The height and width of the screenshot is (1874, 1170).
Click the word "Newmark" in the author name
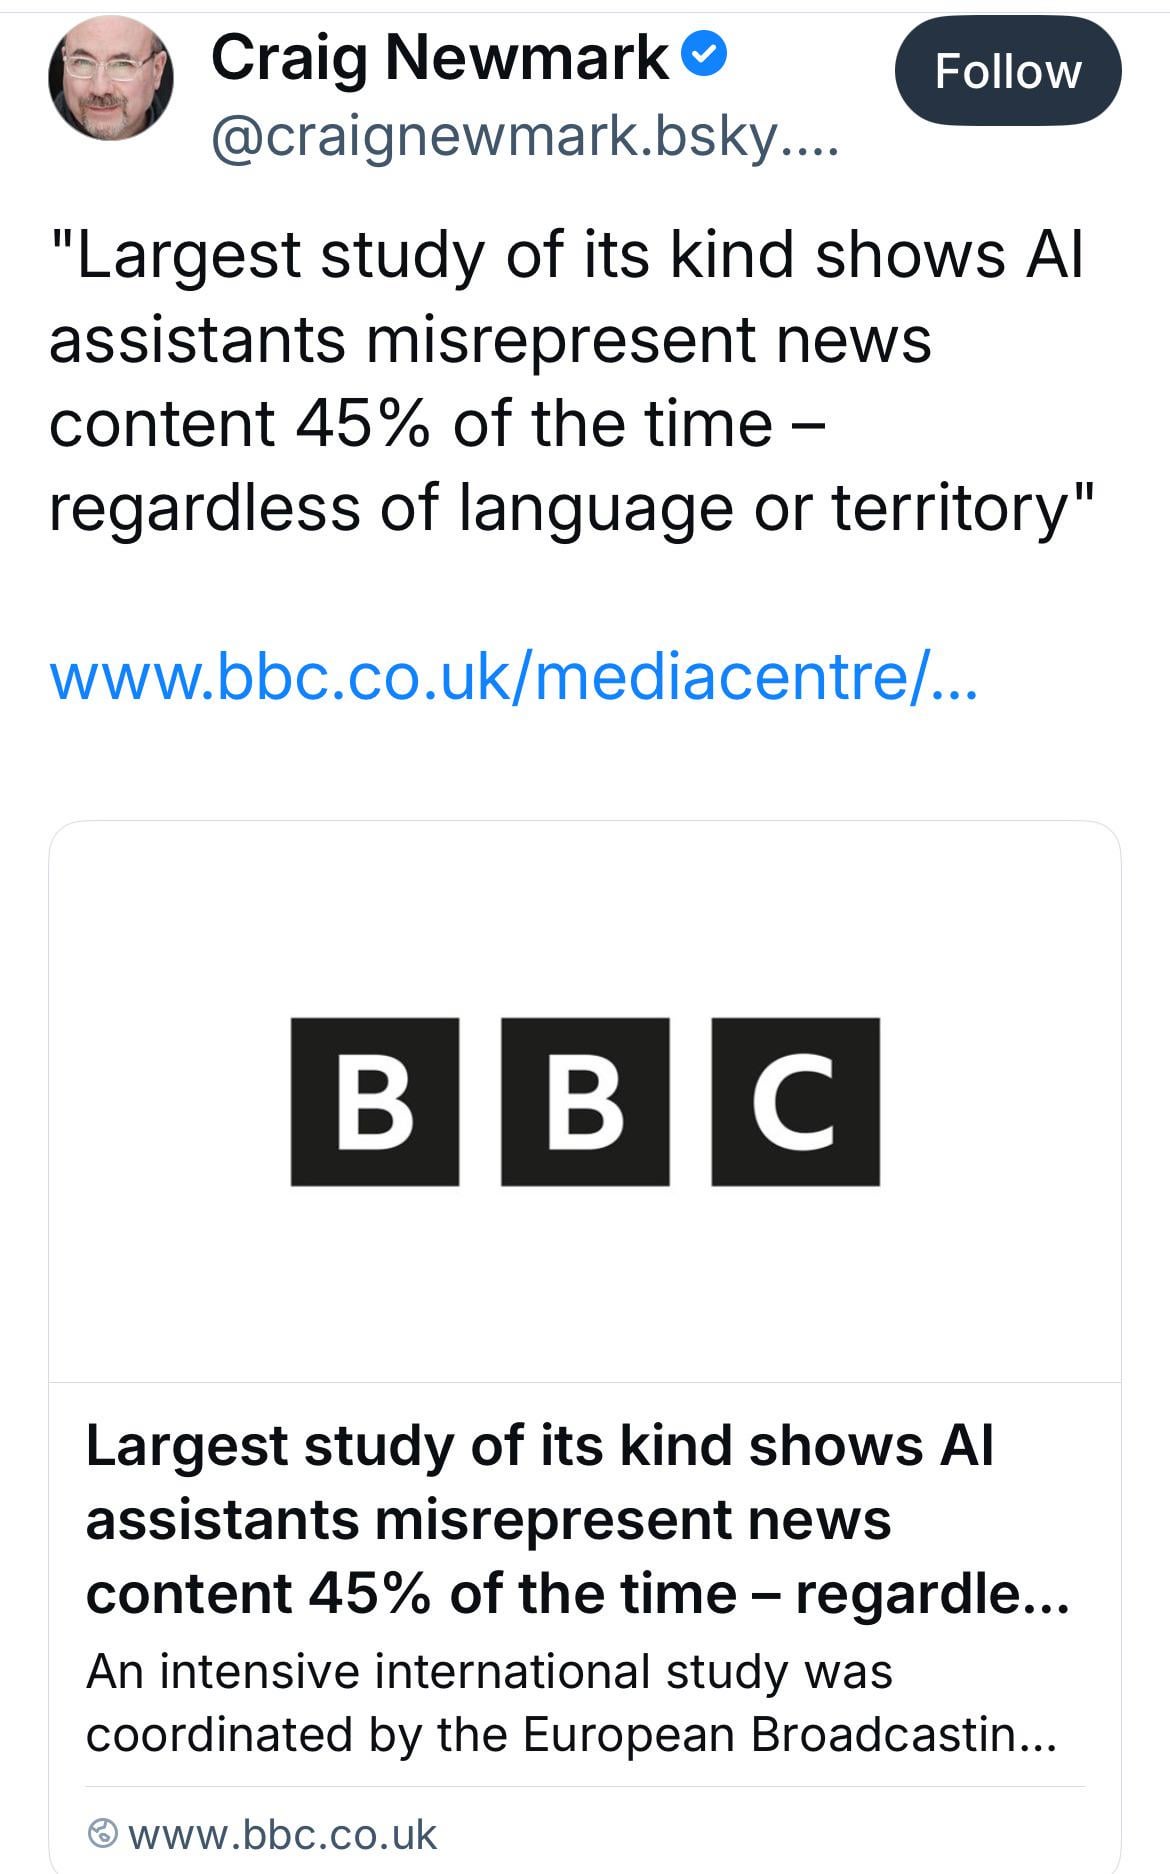coord(527,57)
